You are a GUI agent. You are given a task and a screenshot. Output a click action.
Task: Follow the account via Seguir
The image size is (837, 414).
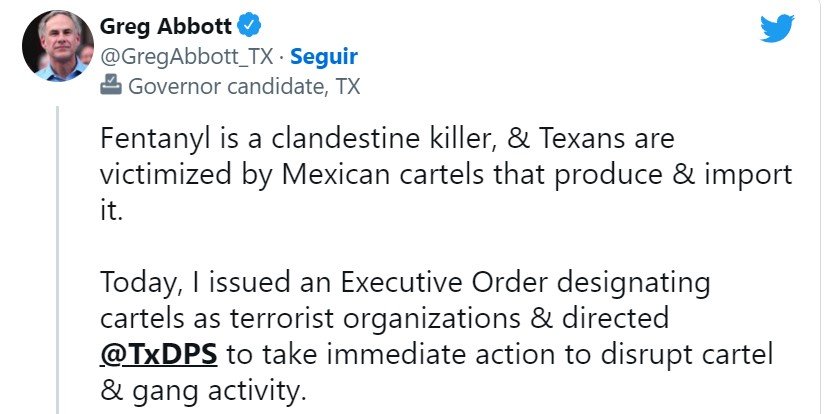tap(323, 55)
